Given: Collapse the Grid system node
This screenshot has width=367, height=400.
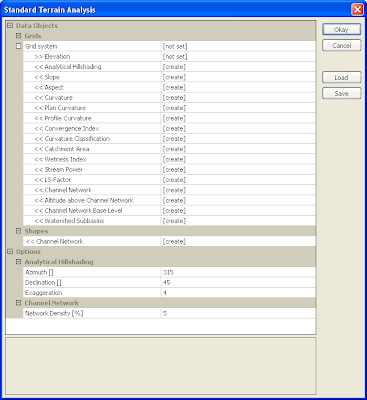Looking at the screenshot, I should 18,46.
